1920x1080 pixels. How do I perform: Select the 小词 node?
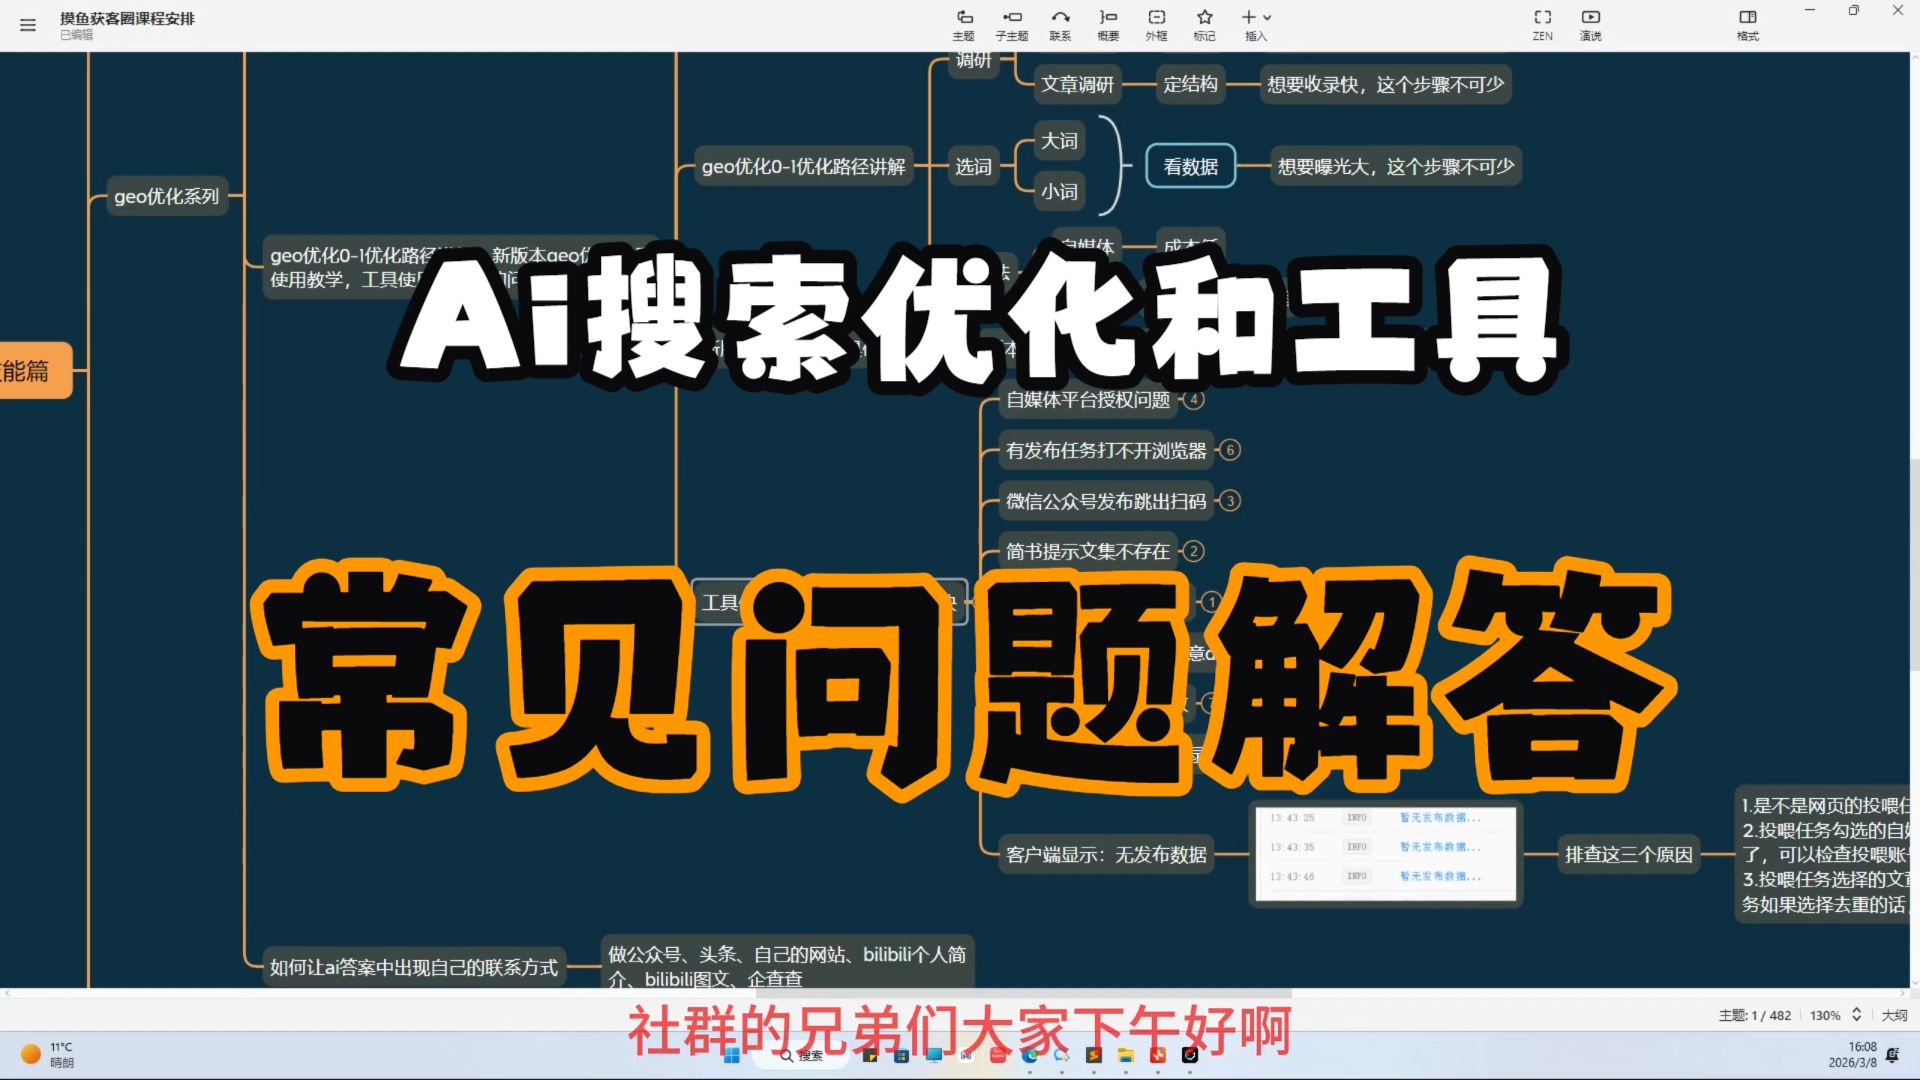[1059, 191]
